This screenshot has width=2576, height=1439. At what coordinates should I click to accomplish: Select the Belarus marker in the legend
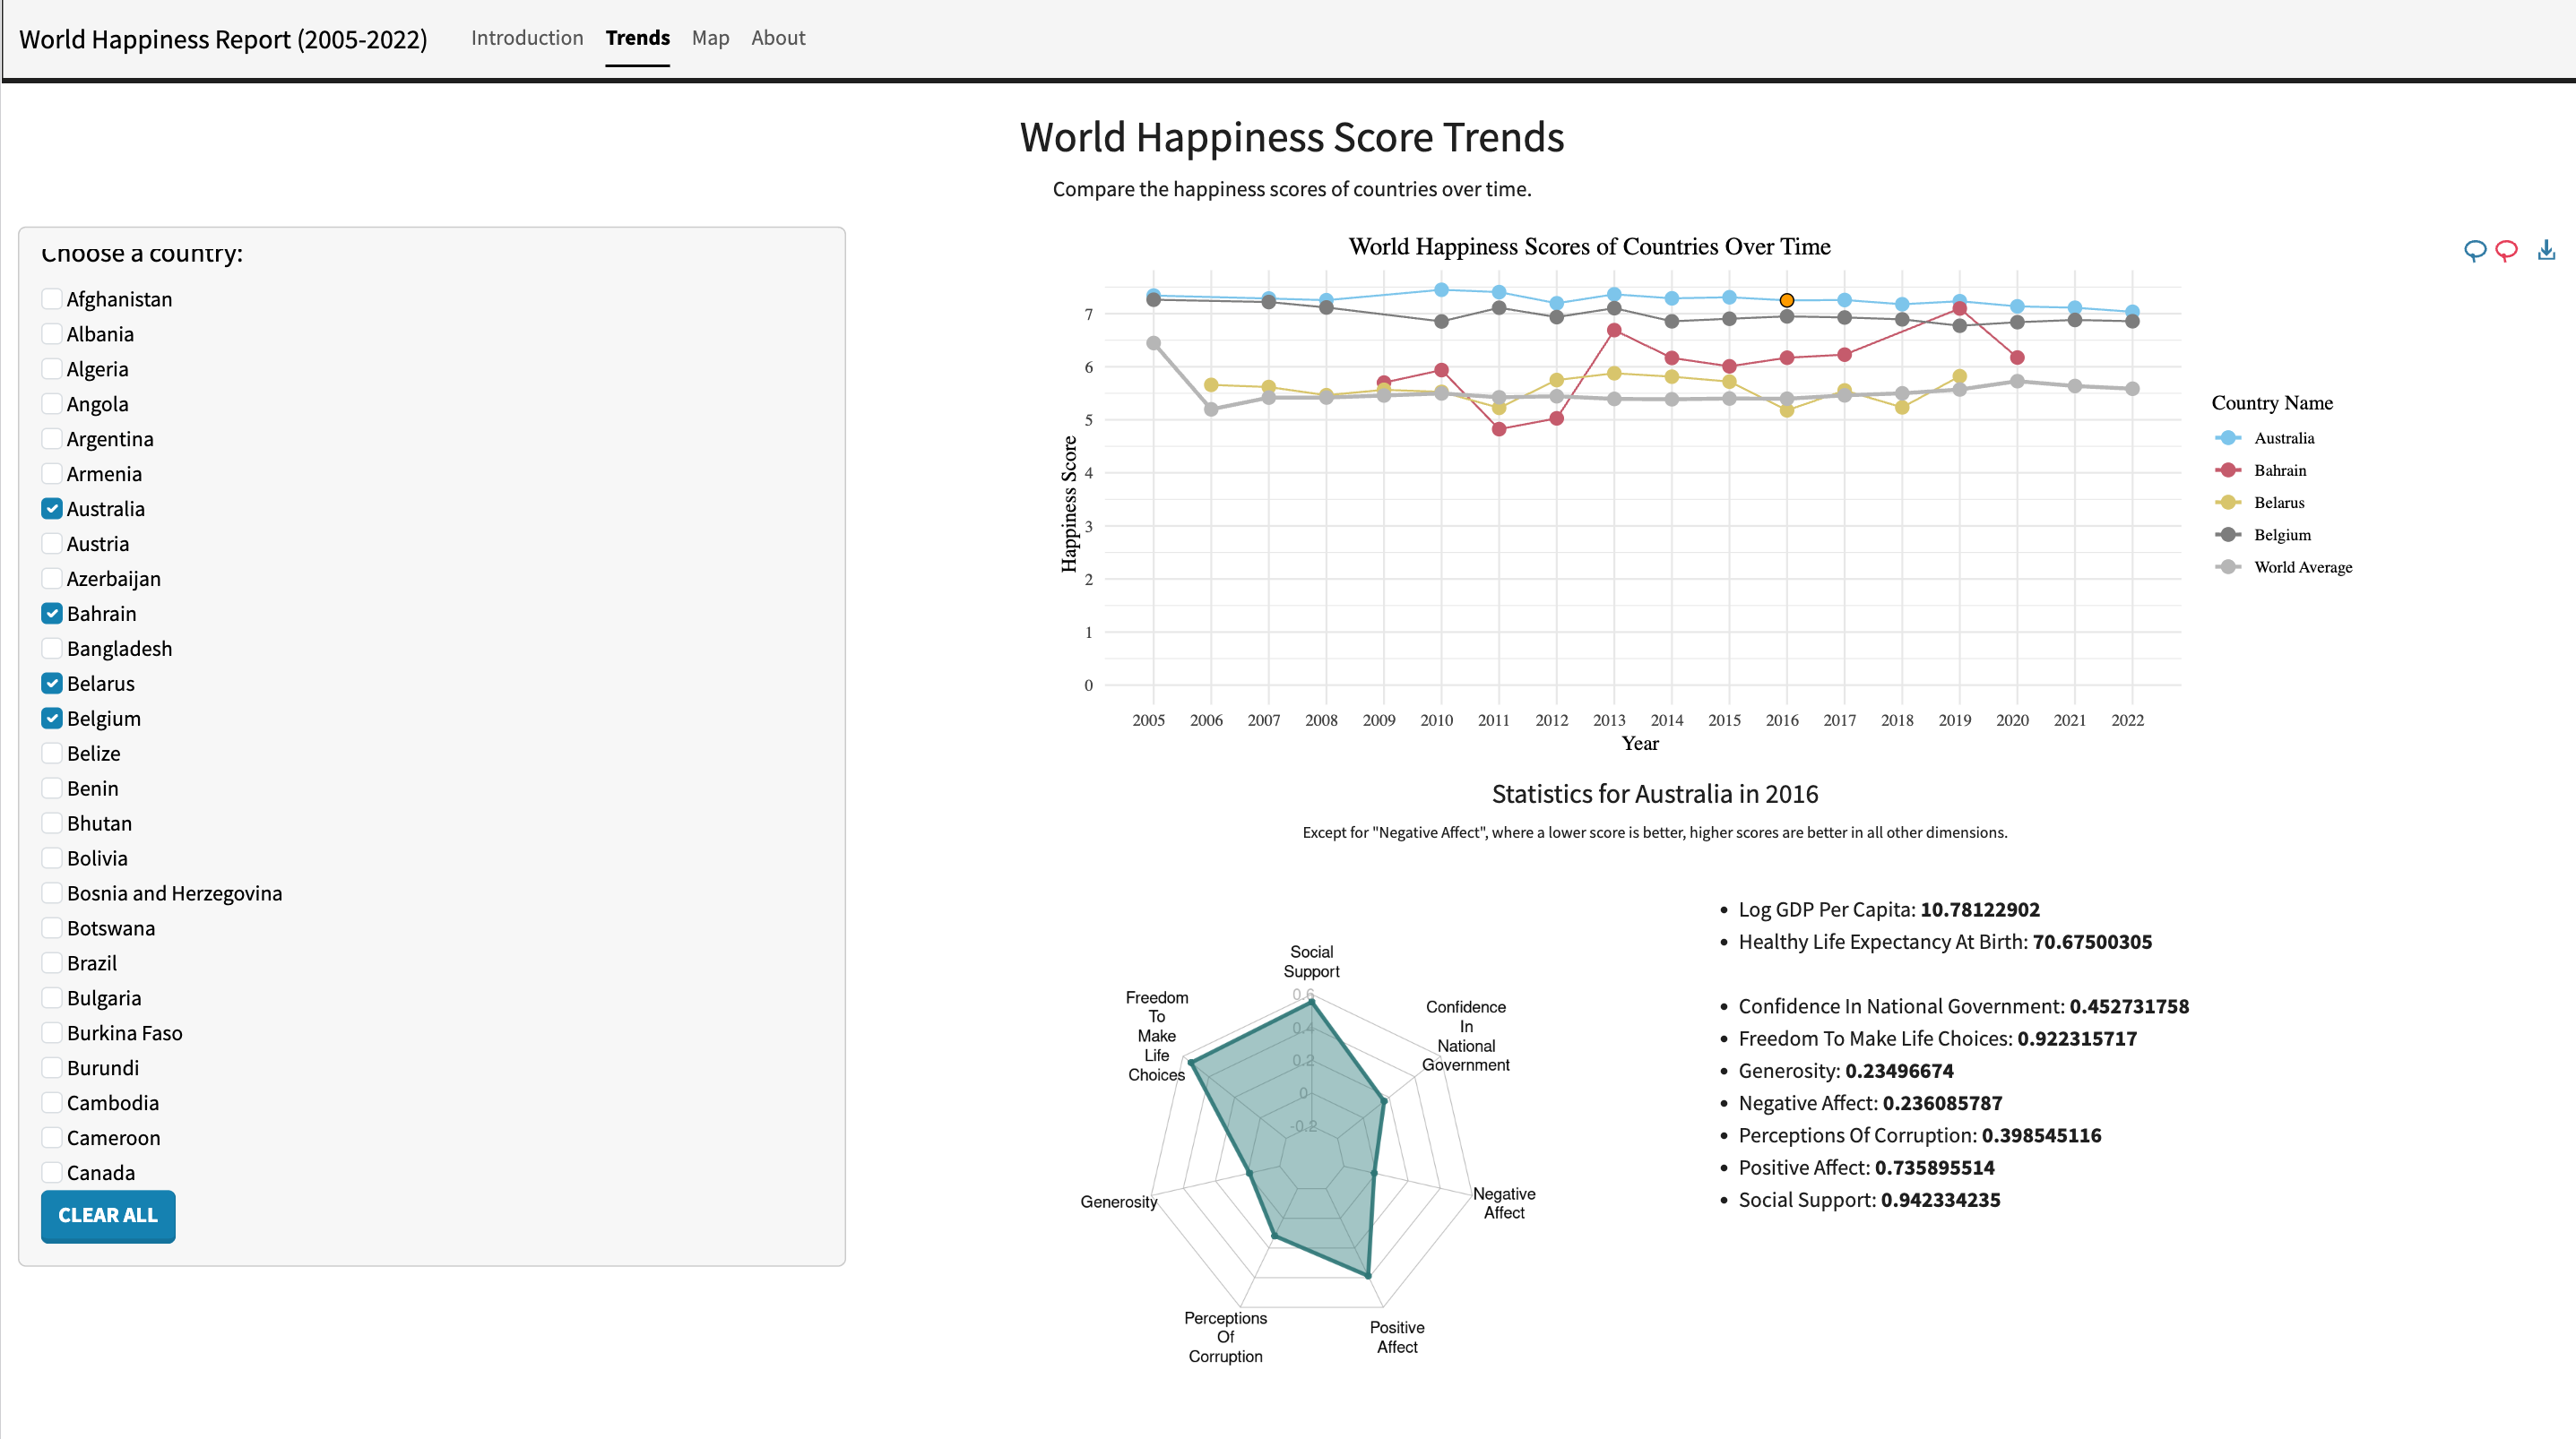(2227, 502)
